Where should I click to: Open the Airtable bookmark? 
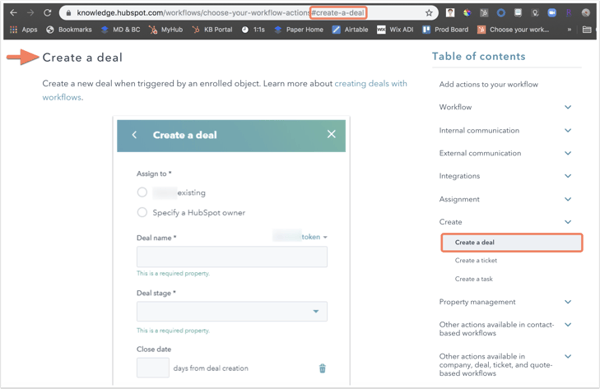point(350,29)
